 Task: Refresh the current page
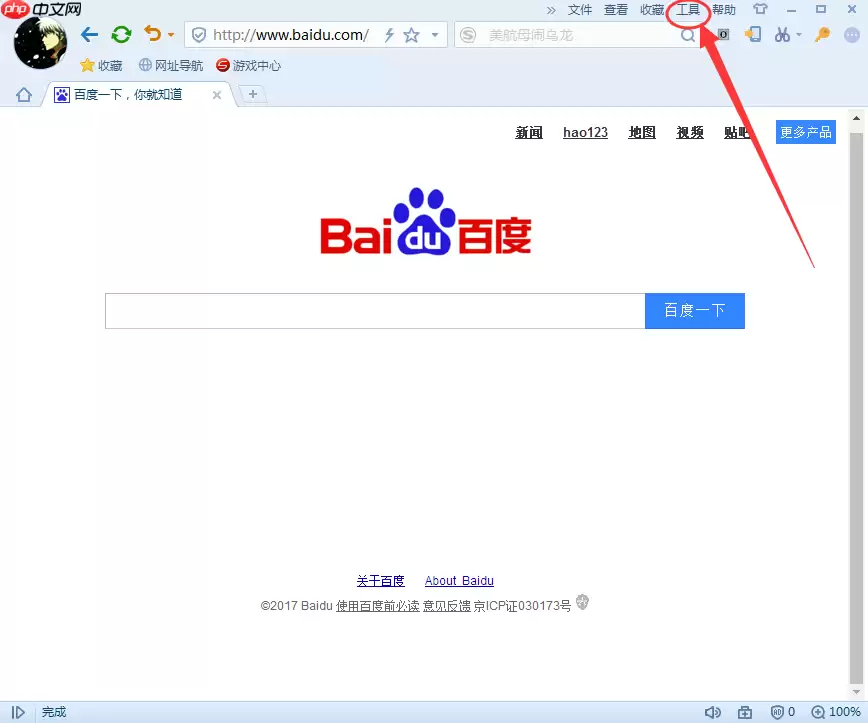(x=121, y=33)
